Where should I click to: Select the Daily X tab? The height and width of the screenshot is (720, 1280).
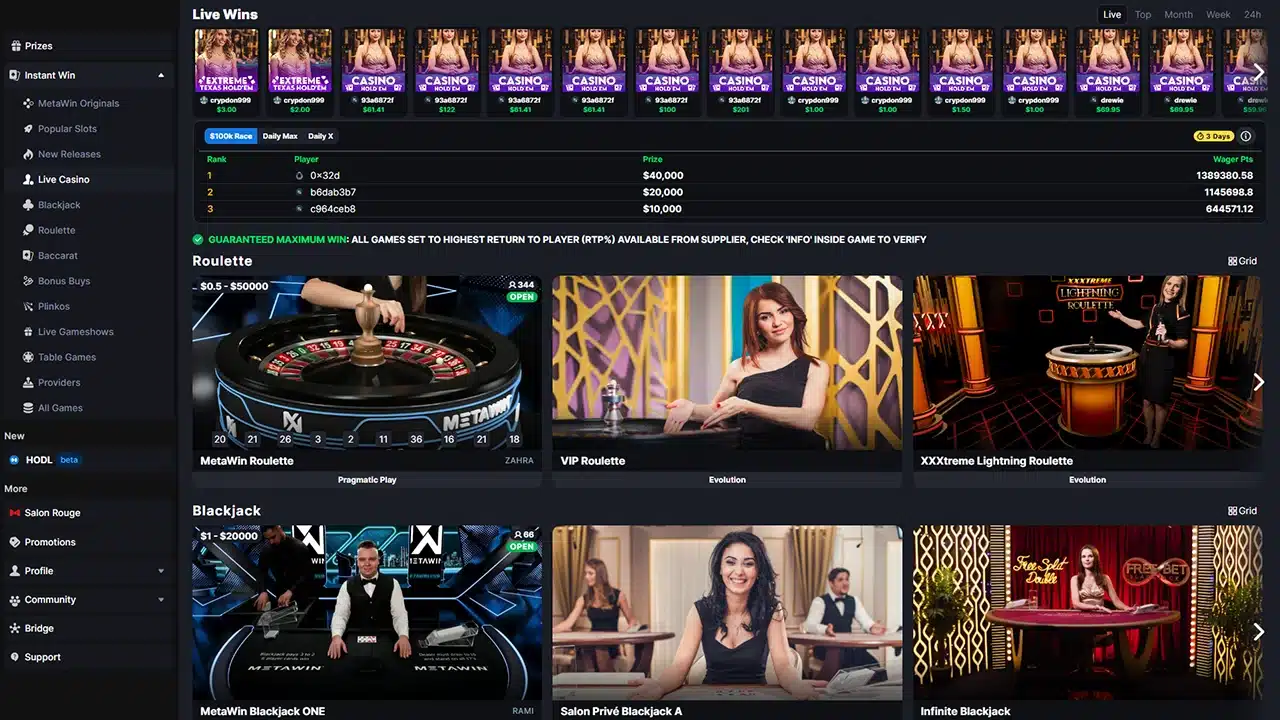pos(321,136)
